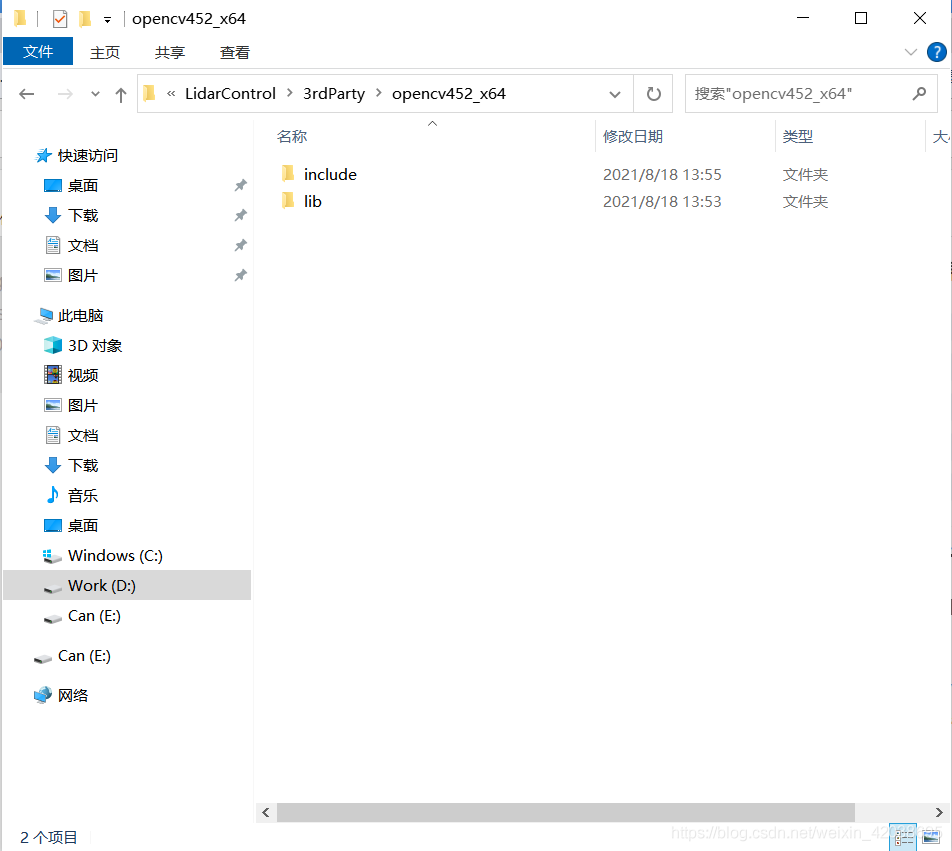Click the search magnifier icon
Image resolution: width=952 pixels, height=851 pixels.
(x=919, y=93)
